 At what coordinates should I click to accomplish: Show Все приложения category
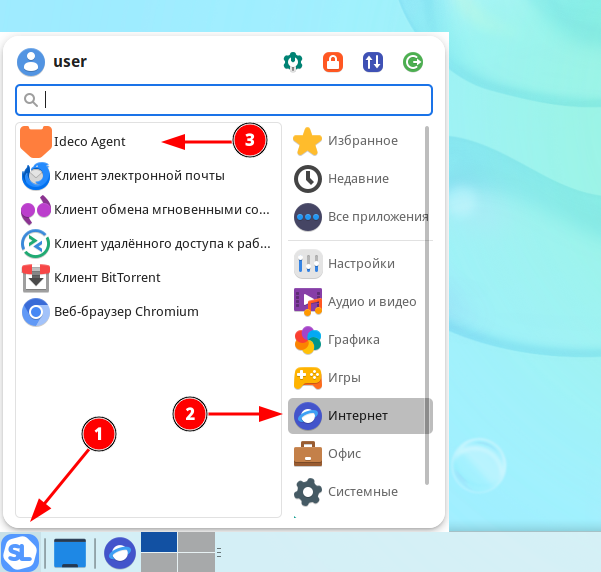(x=377, y=217)
